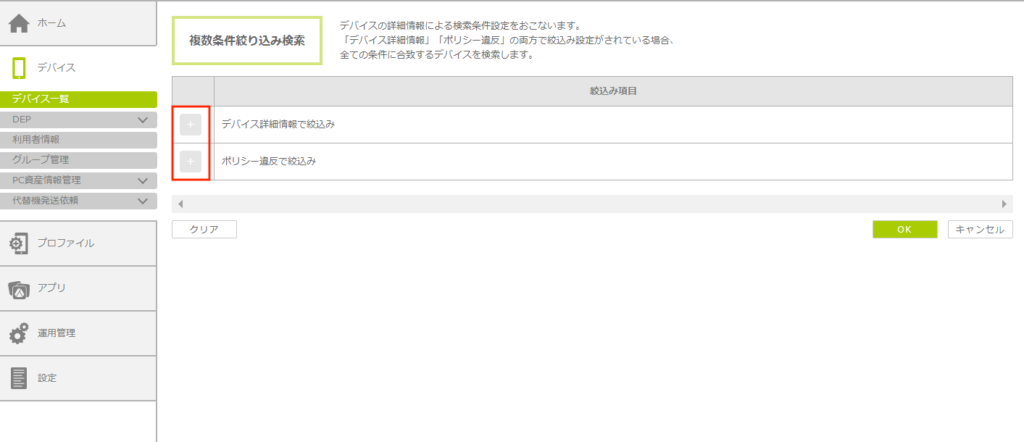Expand the デバイス詳細情報で絞込み plus button
Image resolution: width=1024 pixels, height=442 pixels.
click(191, 125)
